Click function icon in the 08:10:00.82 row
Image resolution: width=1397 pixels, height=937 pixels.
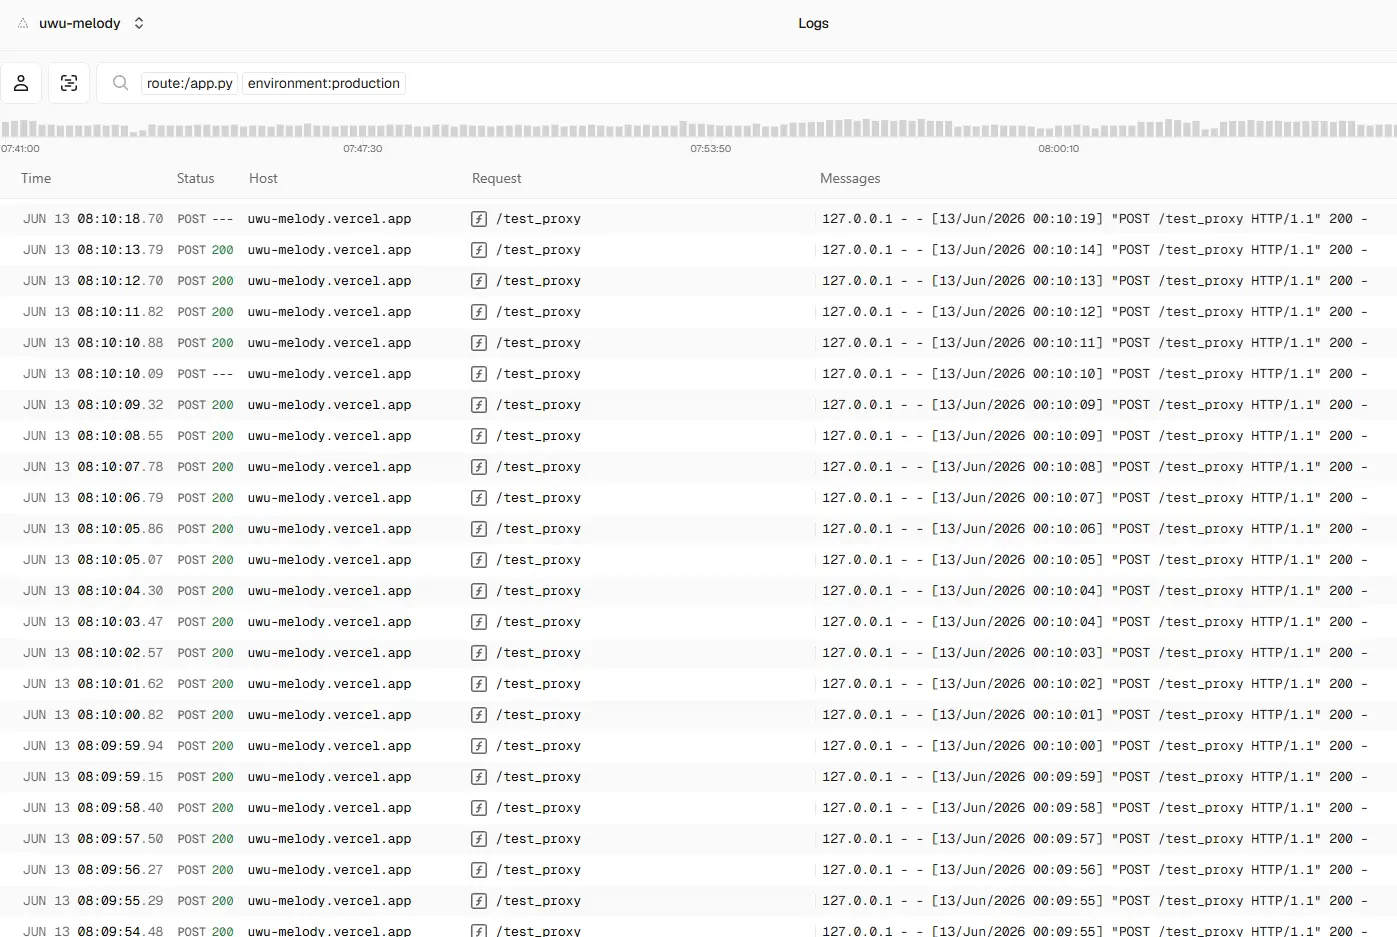click(x=479, y=715)
